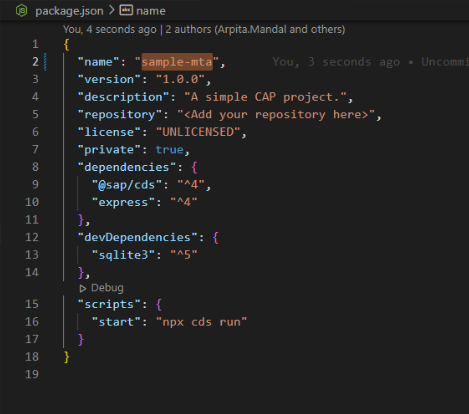Click line number 1 in gutter
Screen dimensions: 469x414
pos(35,44)
